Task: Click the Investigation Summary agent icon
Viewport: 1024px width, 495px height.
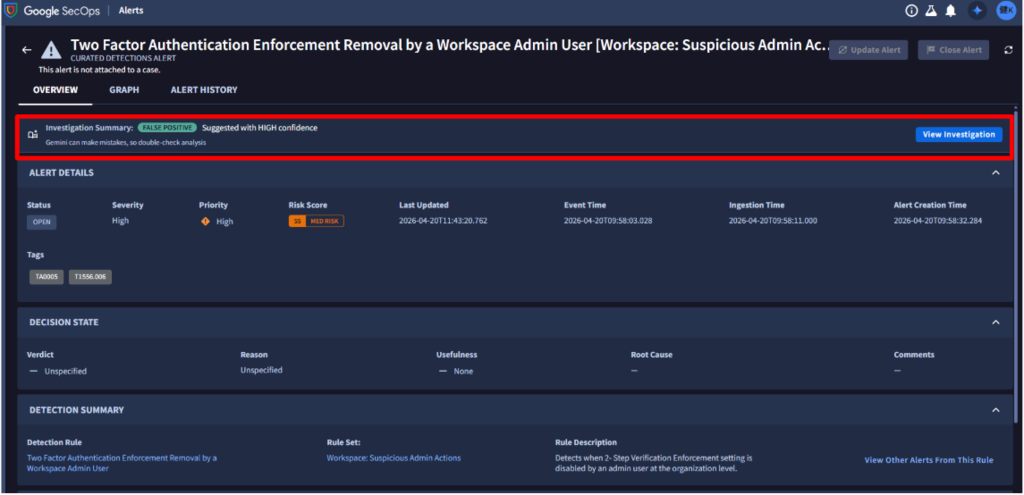Action: (x=33, y=135)
